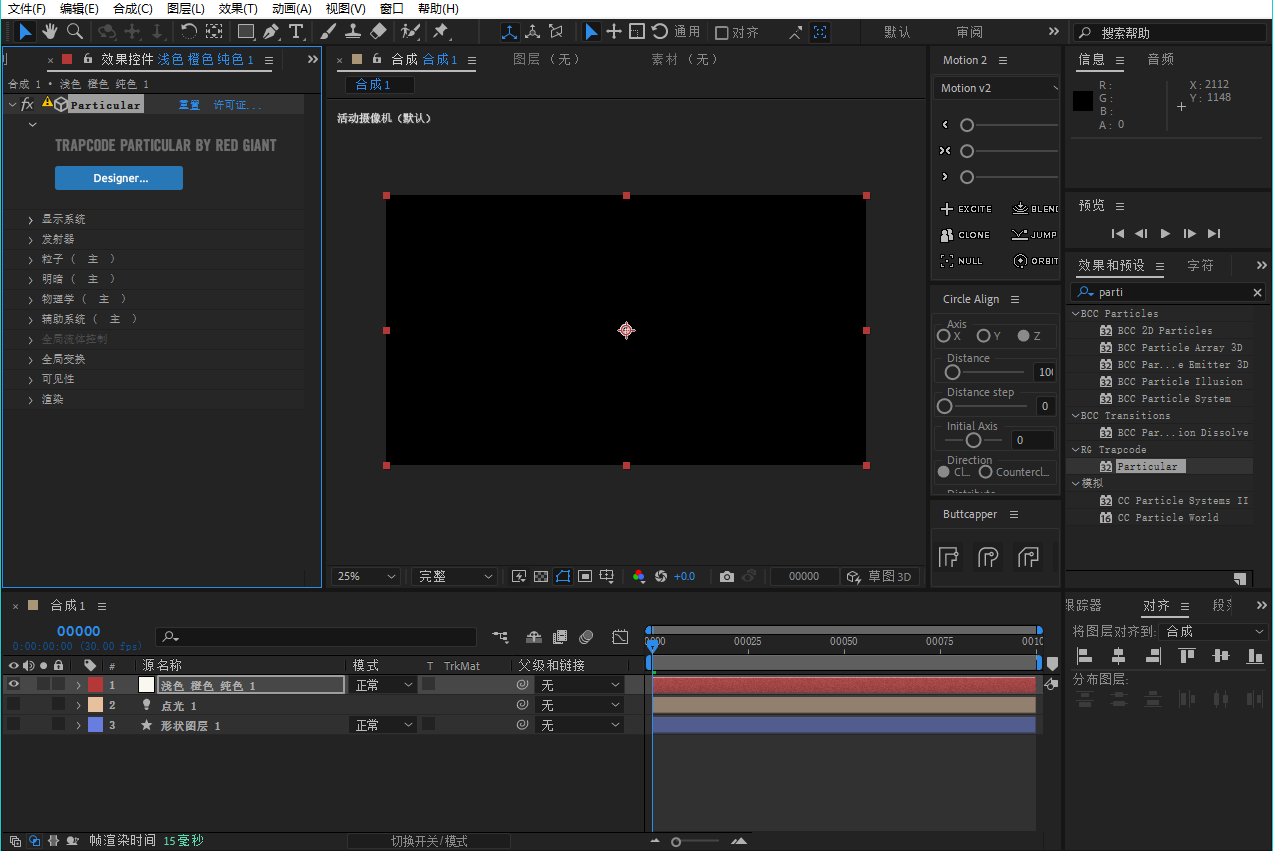This screenshot has height=851, width=1273.
Task: Switch to the 音频 tab
Action: [1161, 60]
